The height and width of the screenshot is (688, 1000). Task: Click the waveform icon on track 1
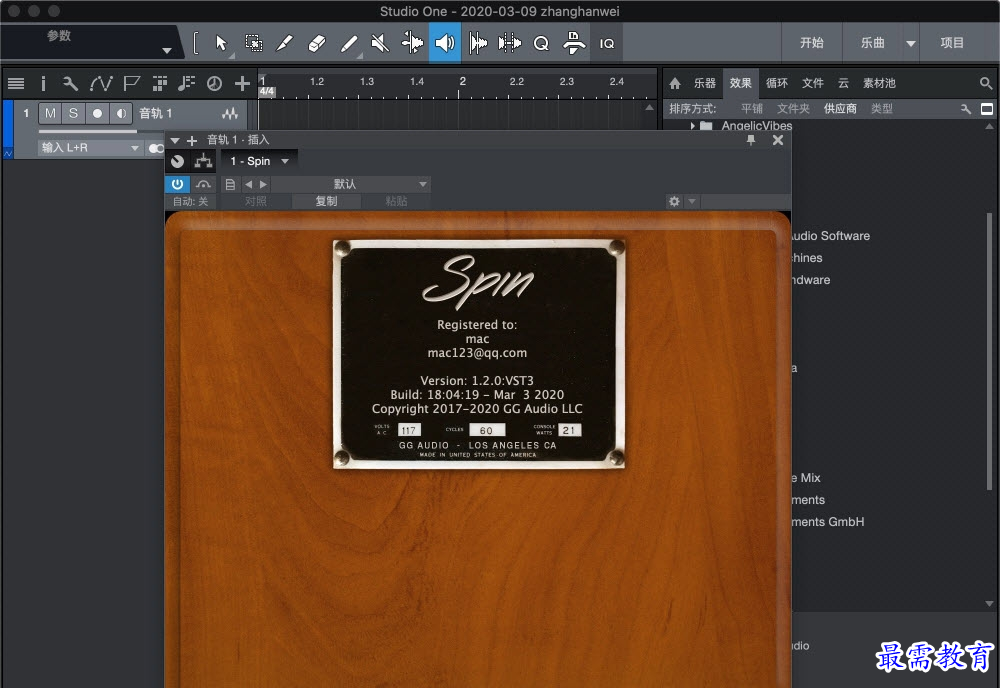click(x=230, y=113)
